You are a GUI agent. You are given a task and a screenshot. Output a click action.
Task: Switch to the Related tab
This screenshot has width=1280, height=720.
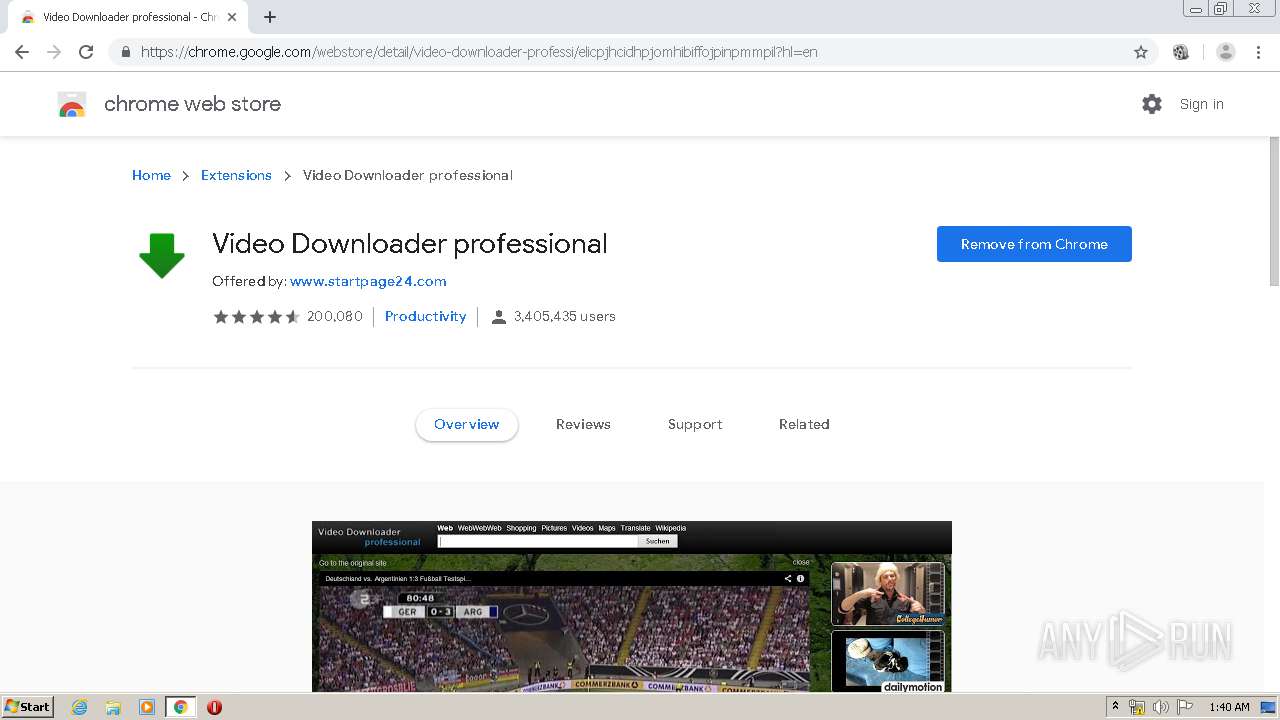click(x=804, y=424)
